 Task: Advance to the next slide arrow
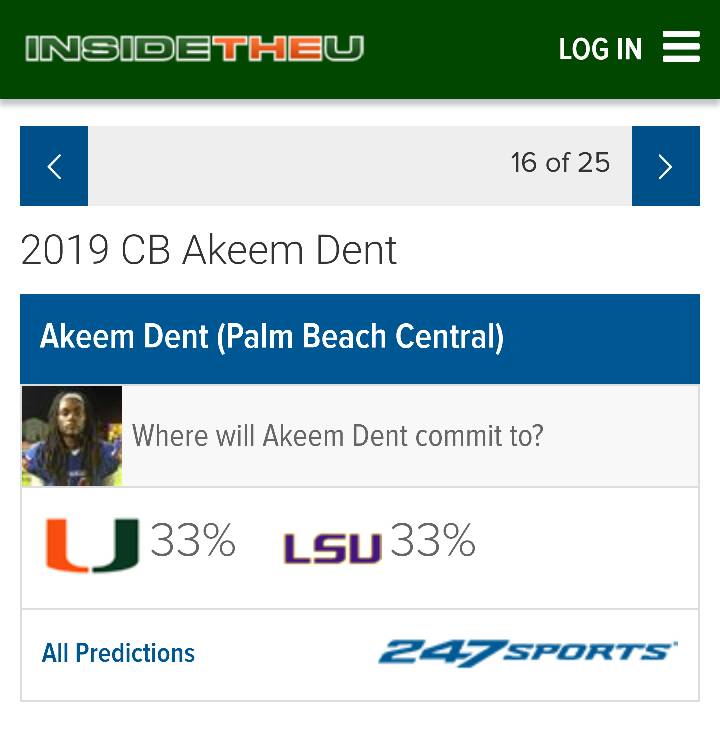[x=665, y=166]
